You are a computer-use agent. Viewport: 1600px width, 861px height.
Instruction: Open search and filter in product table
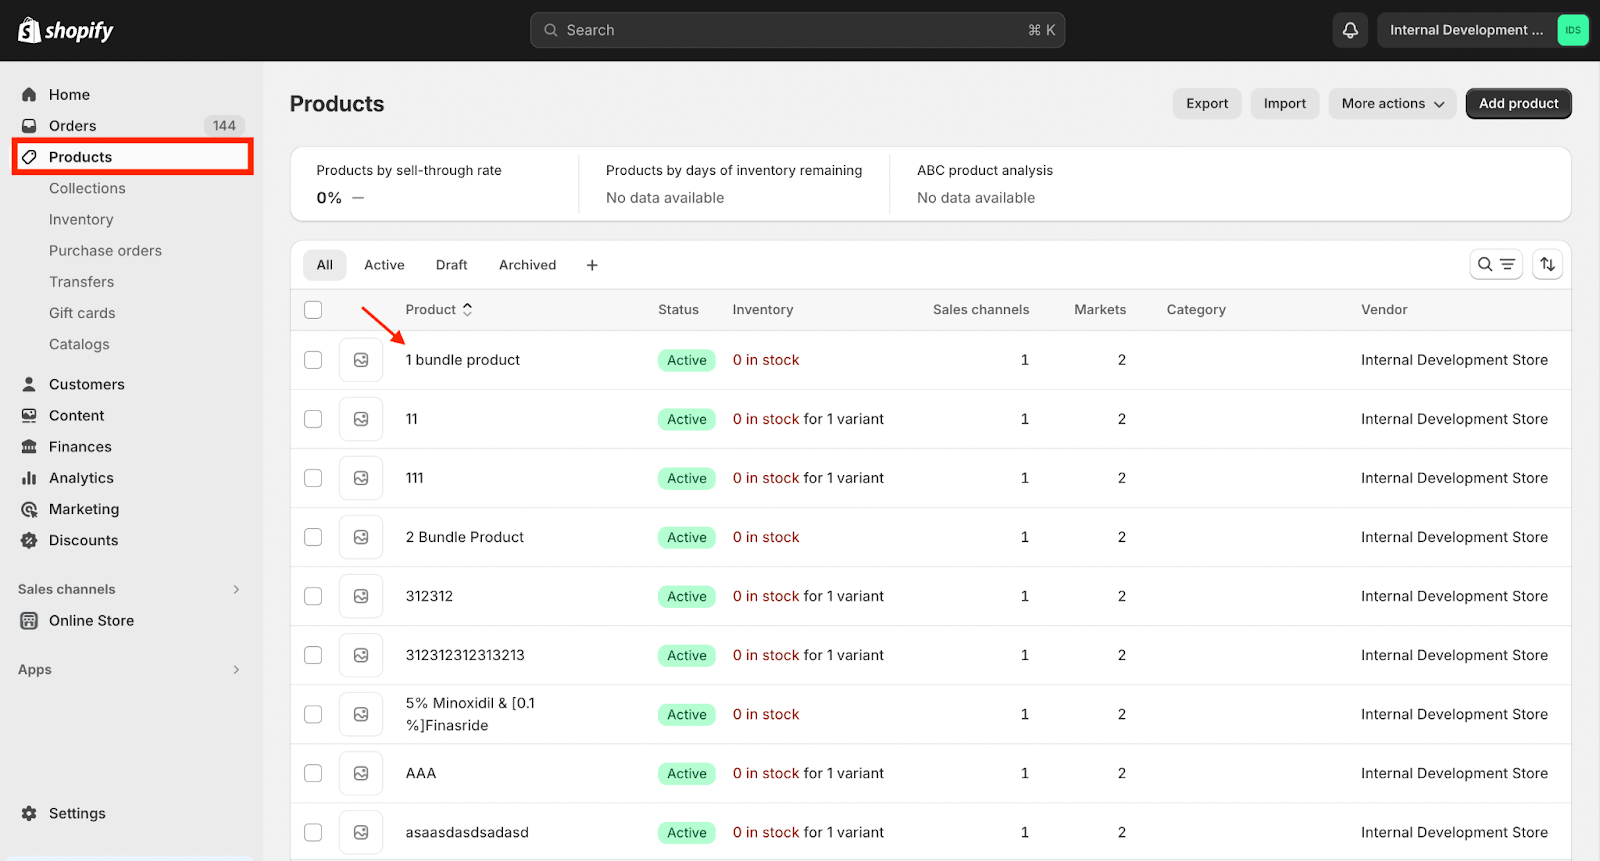coord(1496,264)
